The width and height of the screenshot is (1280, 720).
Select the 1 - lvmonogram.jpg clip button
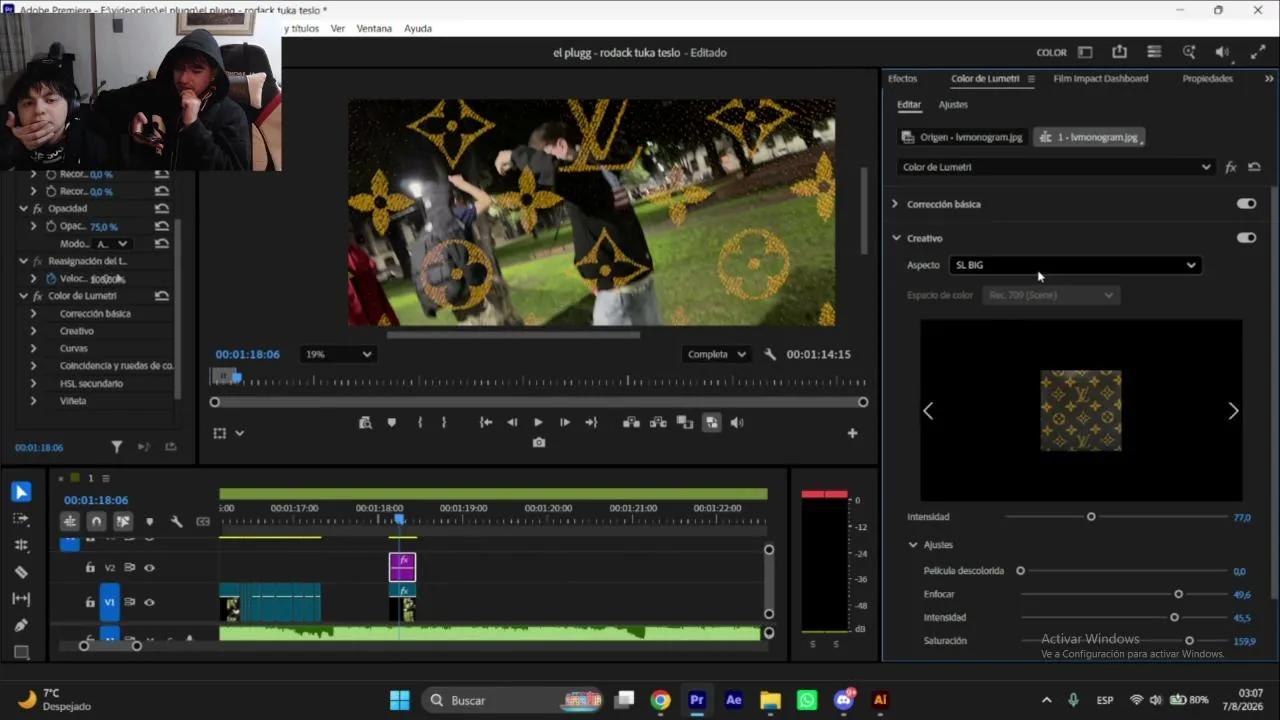(x=1089, y=137)
